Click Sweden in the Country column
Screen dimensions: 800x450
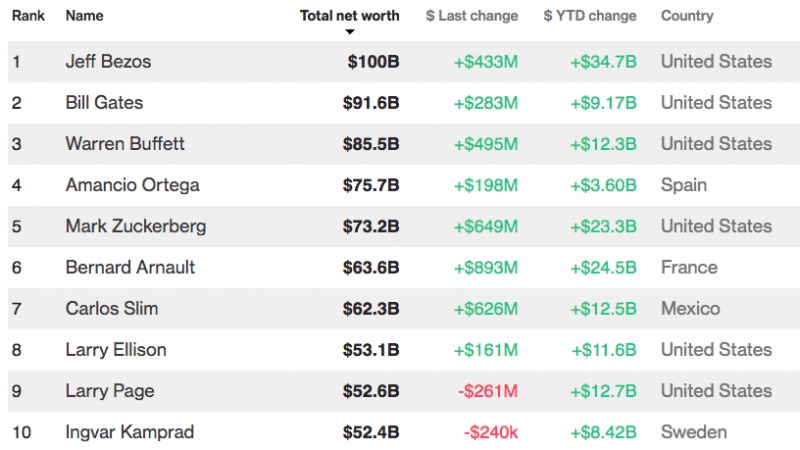(x=693, y=432)
